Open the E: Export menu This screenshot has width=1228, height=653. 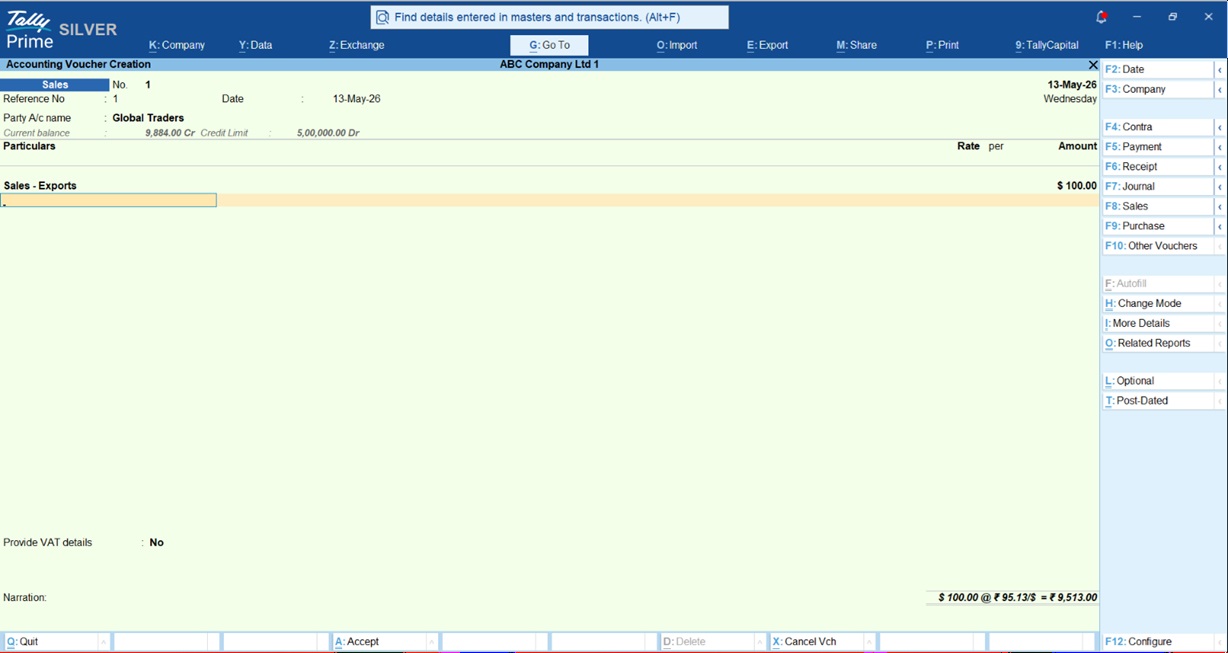click(767, 45)
